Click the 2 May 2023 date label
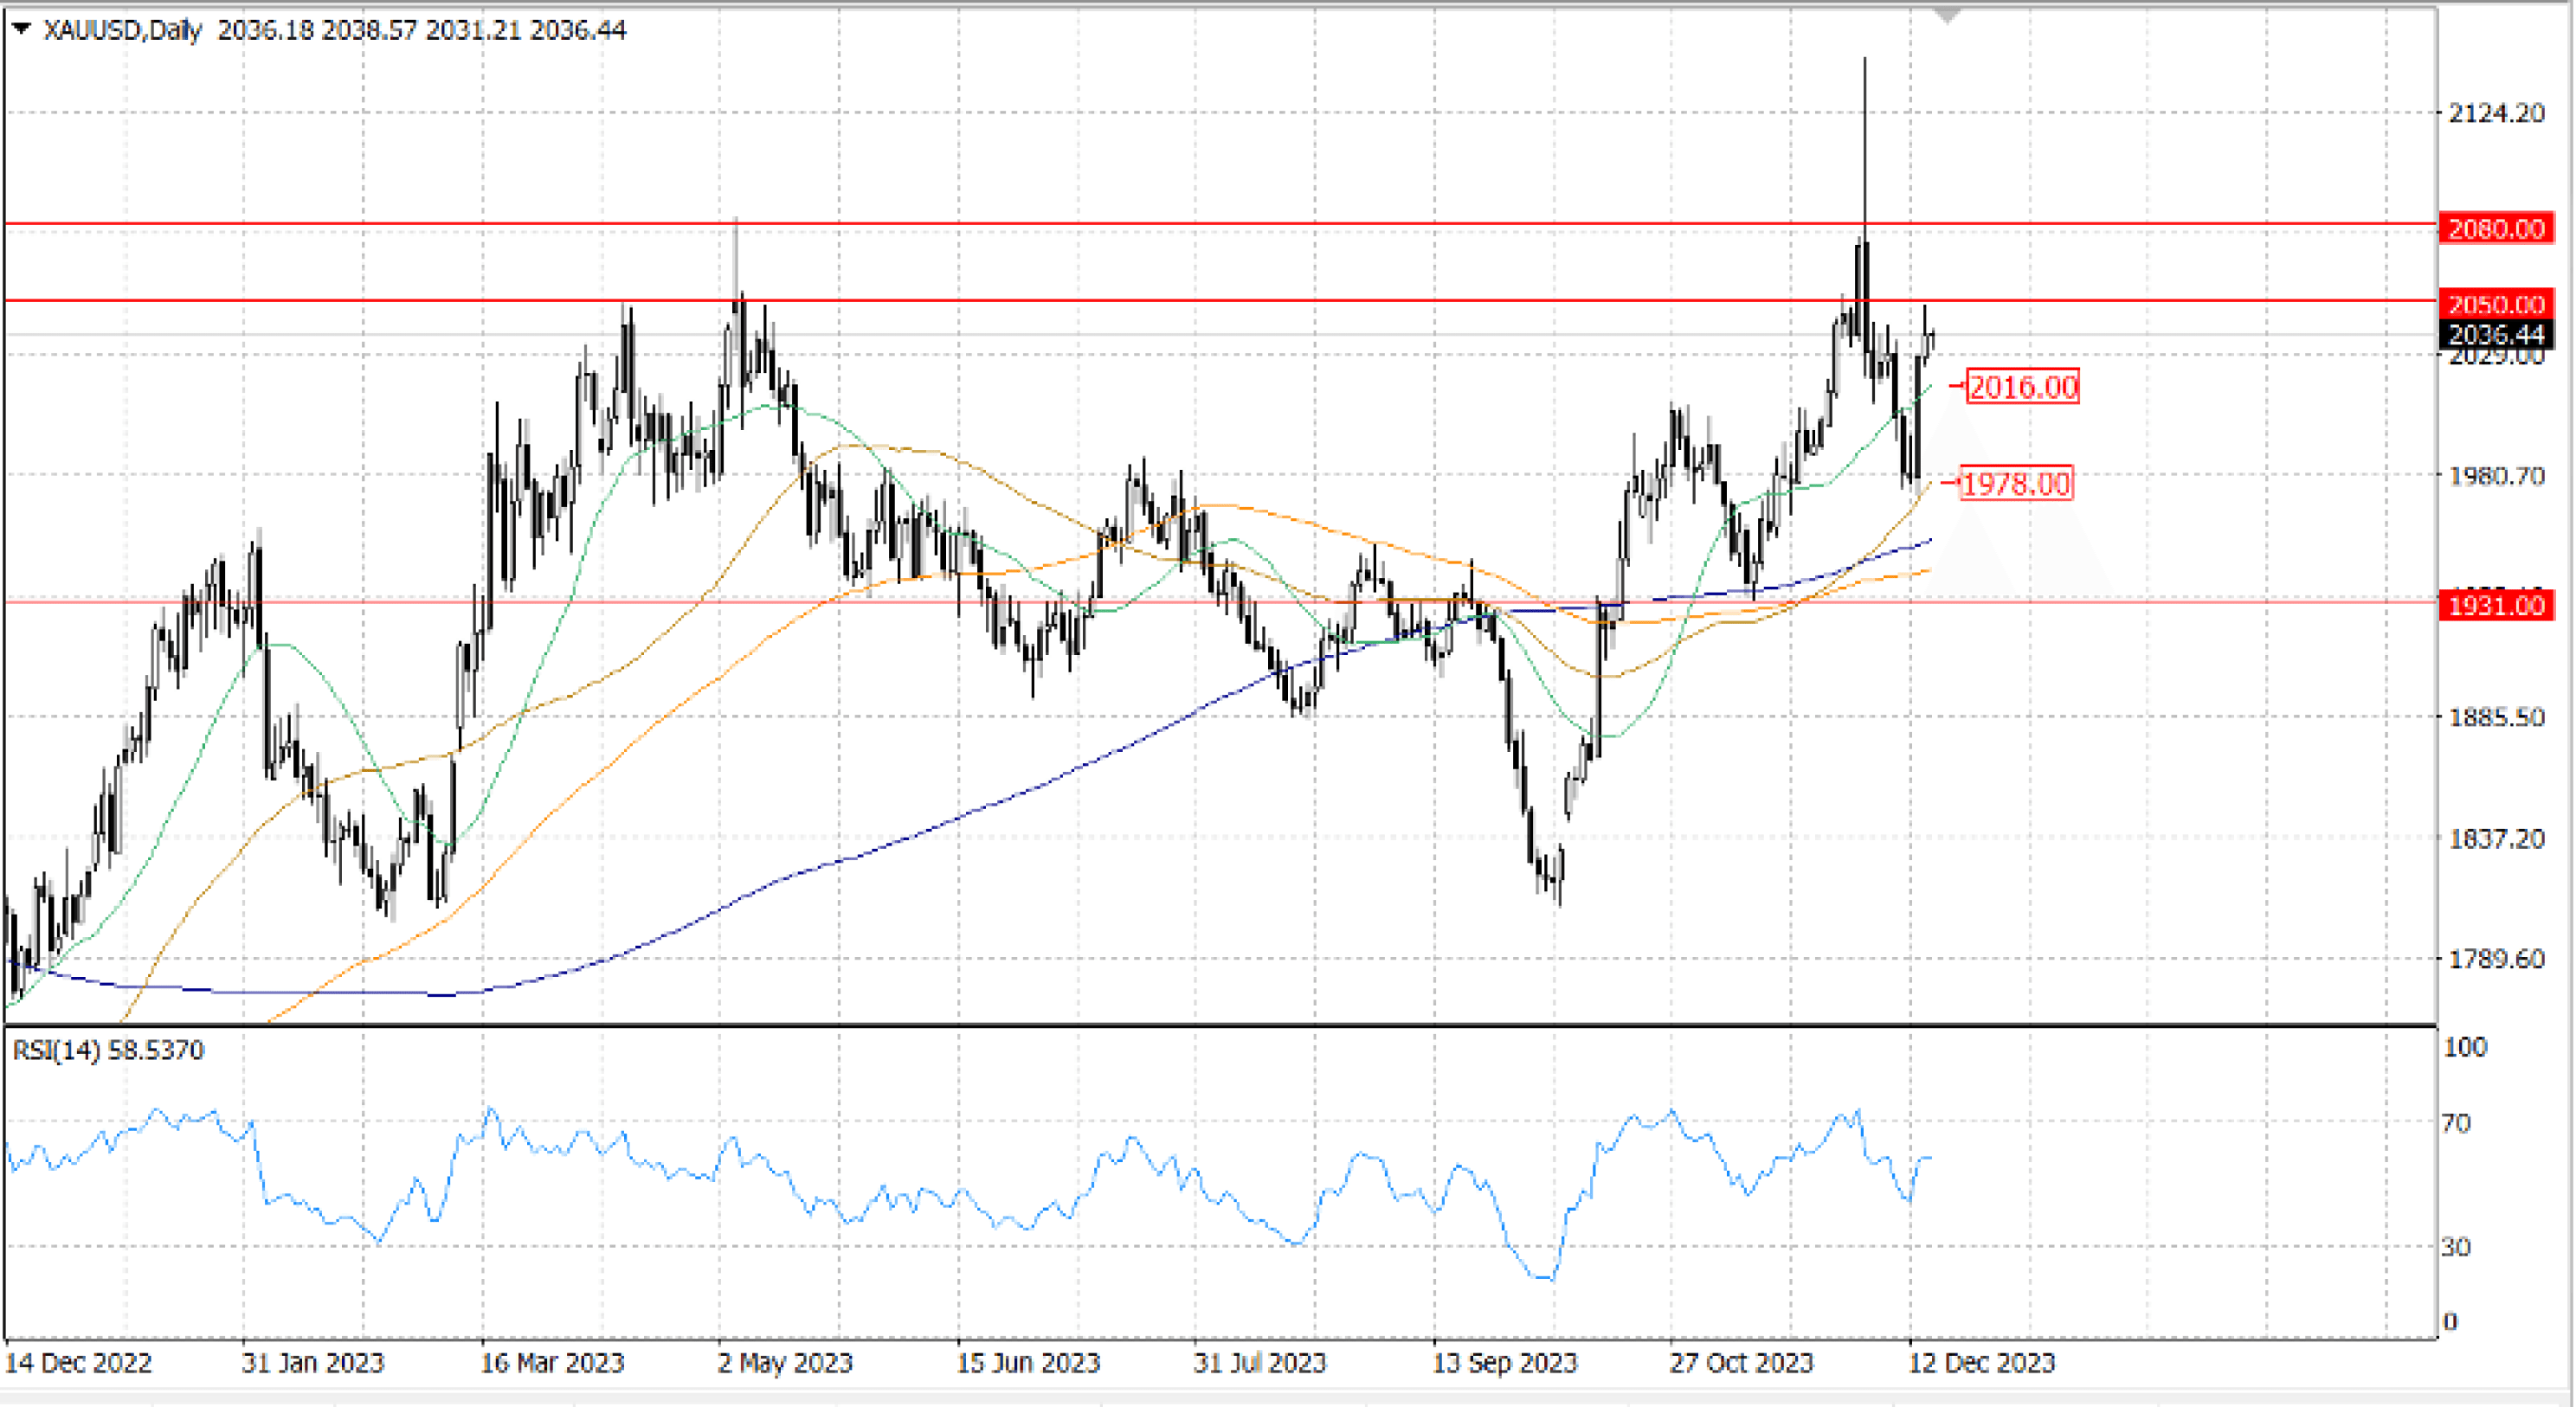Viewport: 2576px width, 1407px height. coord(785,1363)
